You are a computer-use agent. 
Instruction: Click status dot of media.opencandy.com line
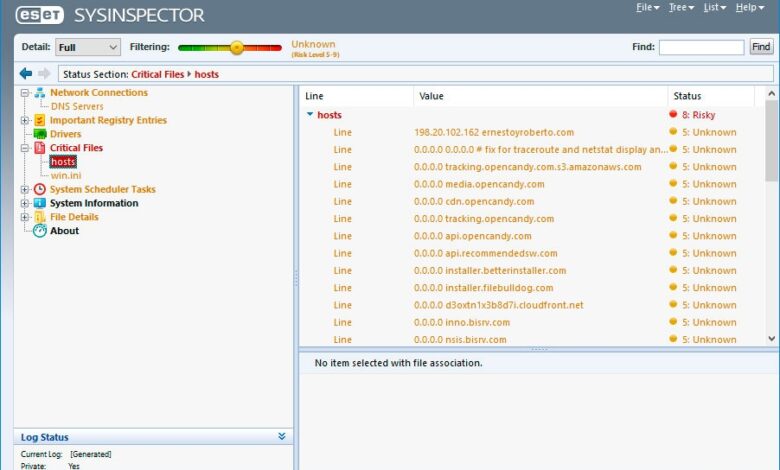pos(673,184)
